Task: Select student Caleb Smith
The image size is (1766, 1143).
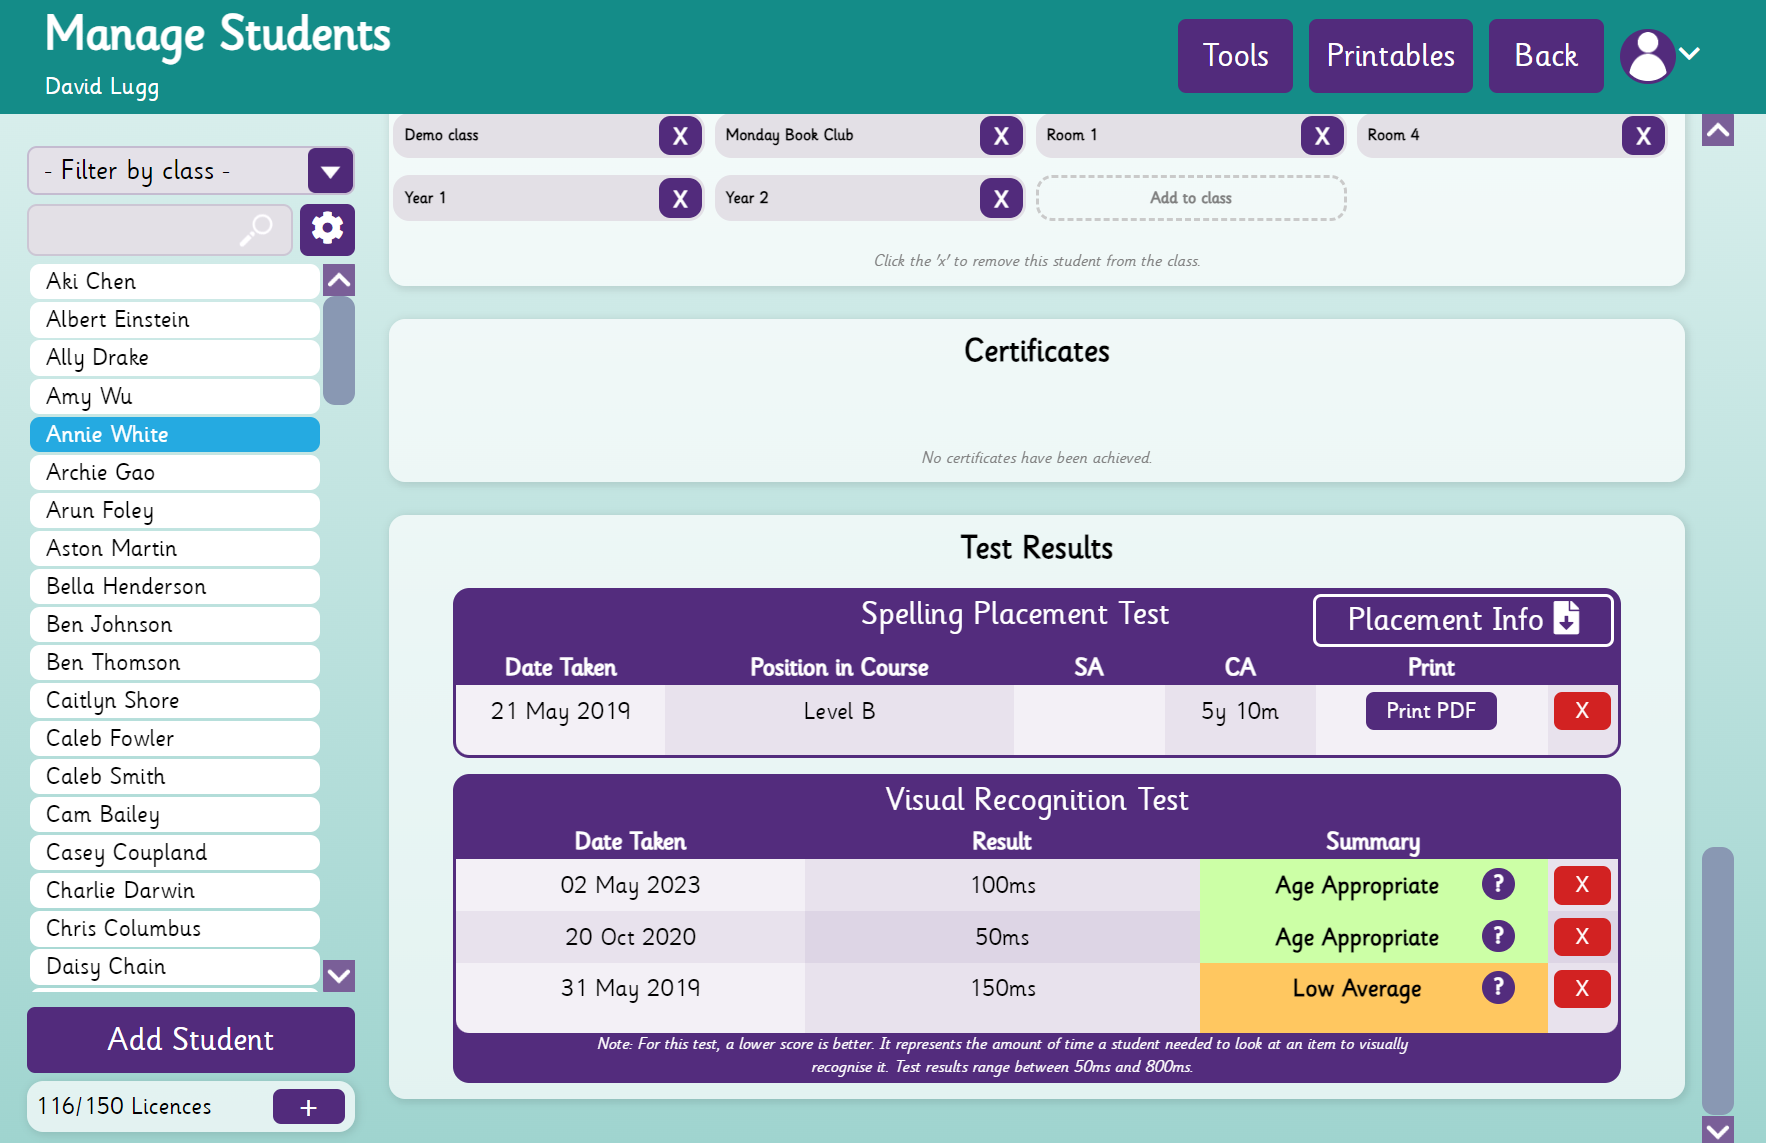Action: pyautogui.click(x=175, y=777)
